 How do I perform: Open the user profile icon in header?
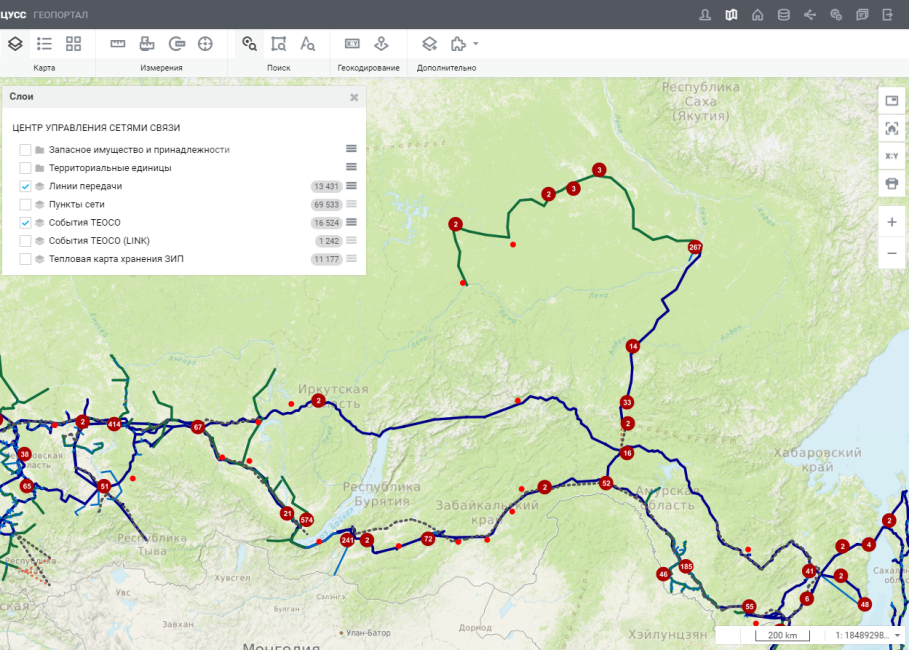(705, 15)
